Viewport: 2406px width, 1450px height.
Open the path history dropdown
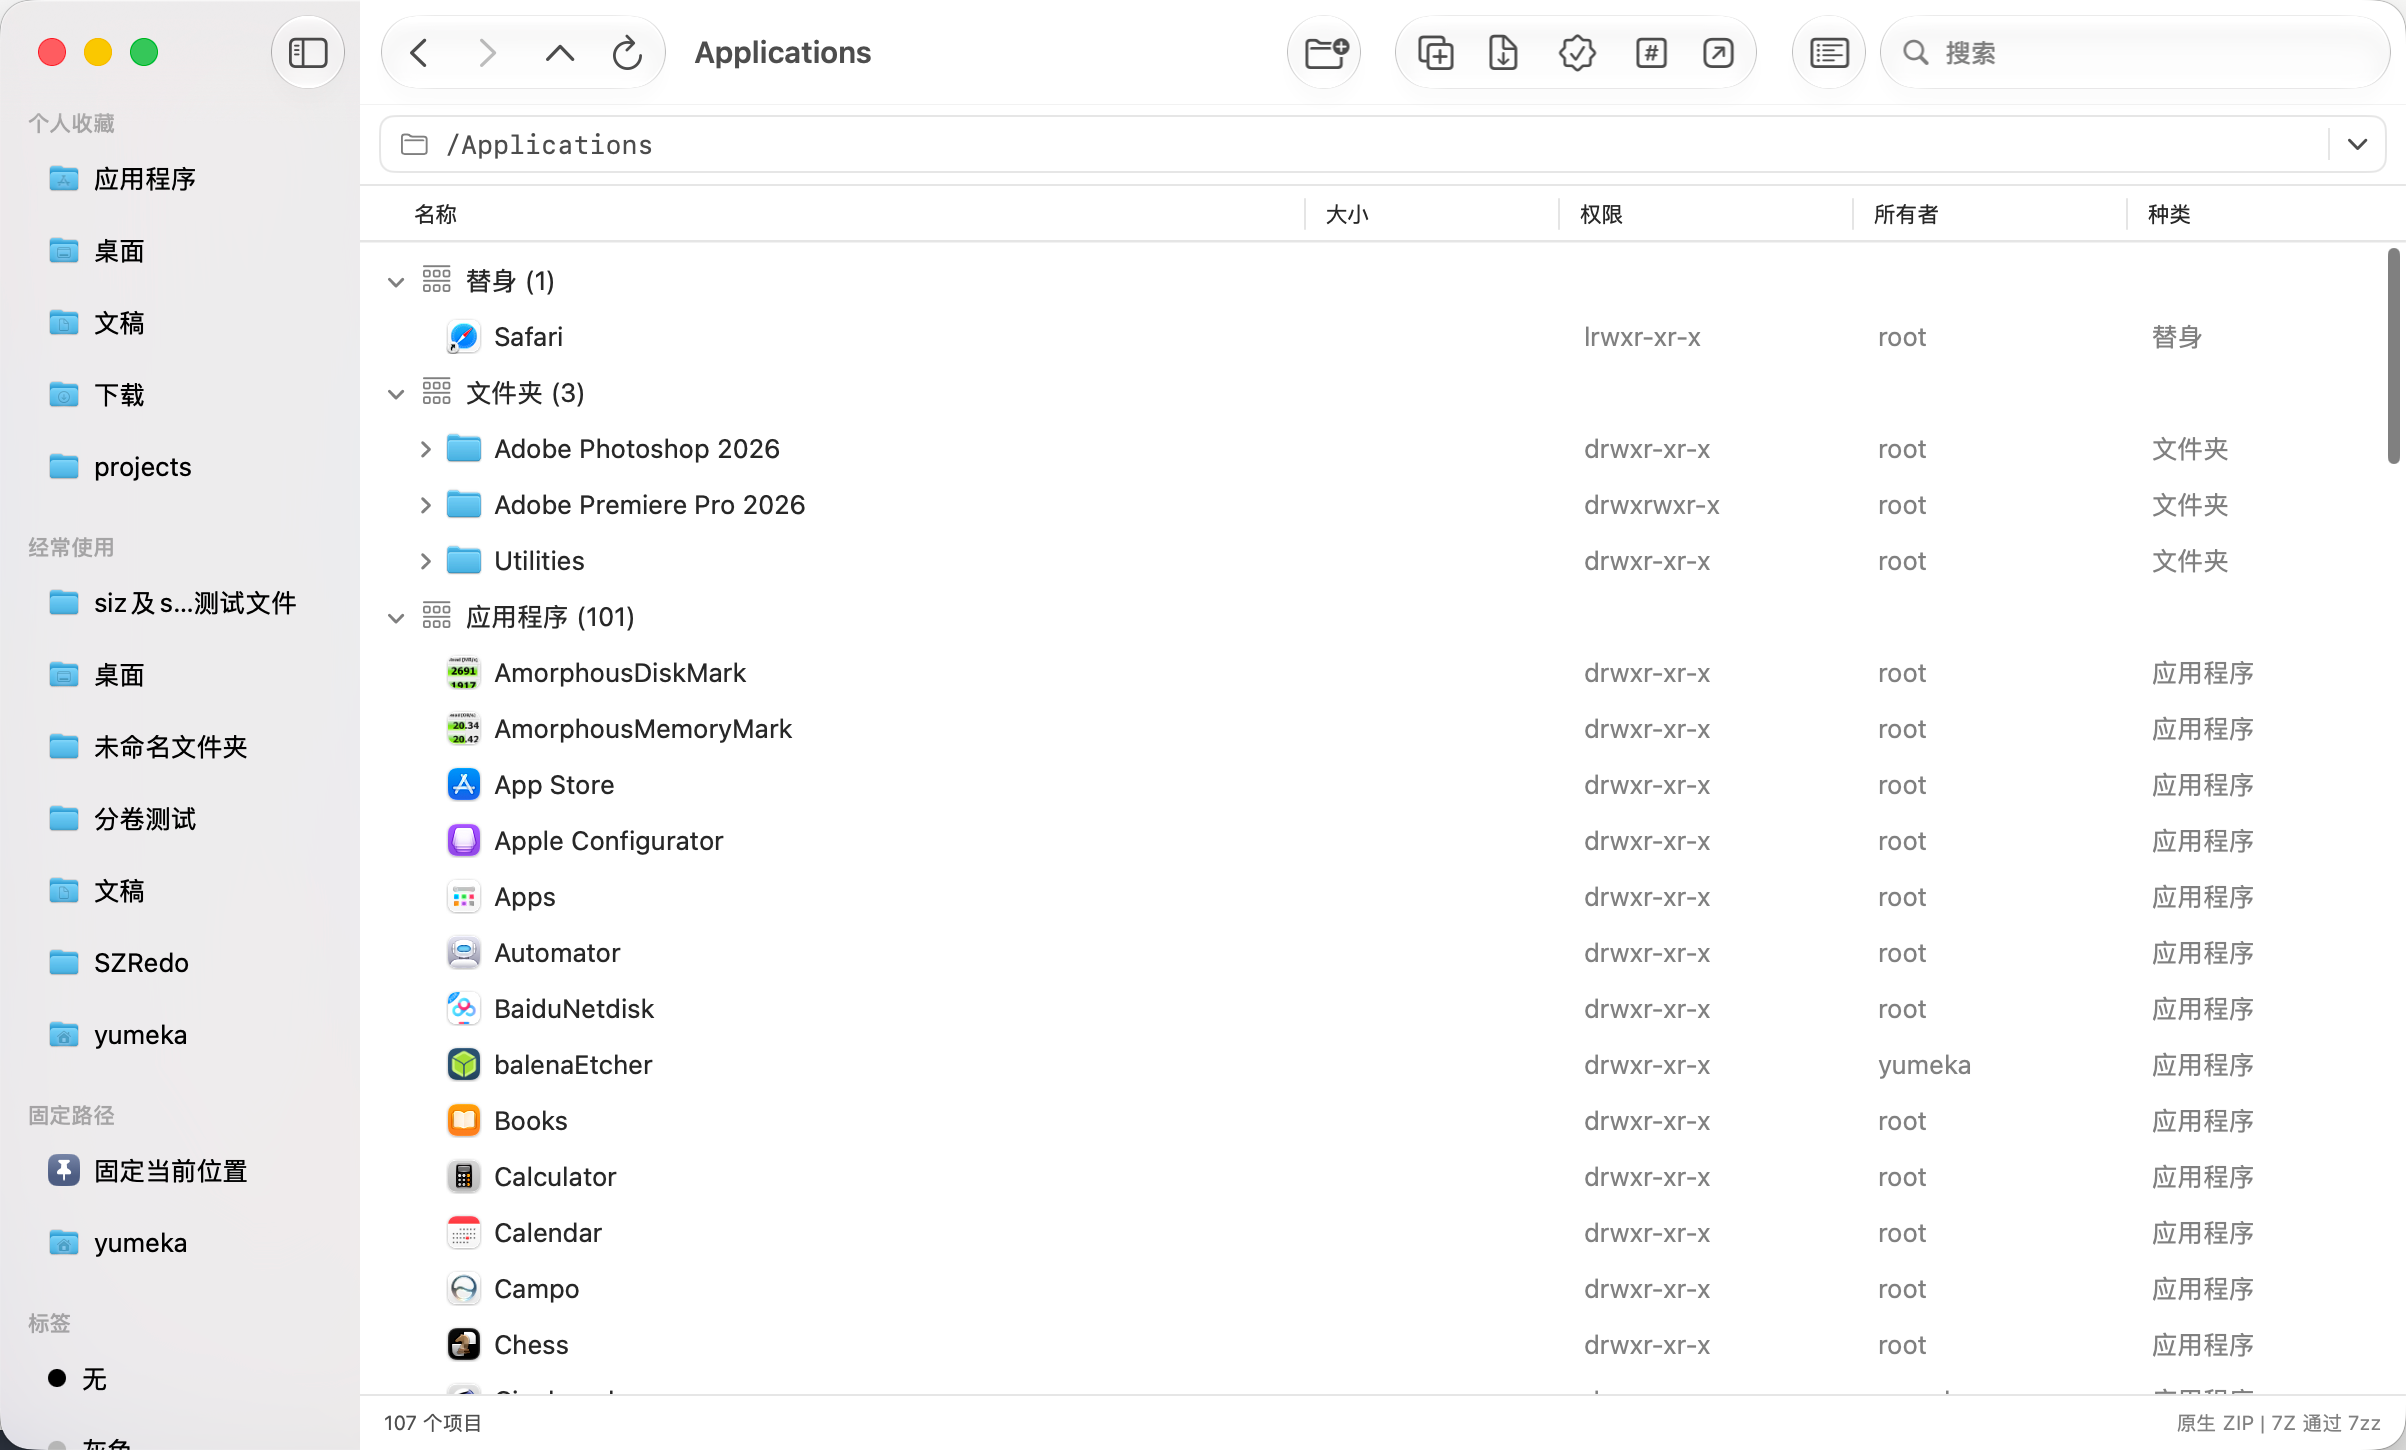2357,144
